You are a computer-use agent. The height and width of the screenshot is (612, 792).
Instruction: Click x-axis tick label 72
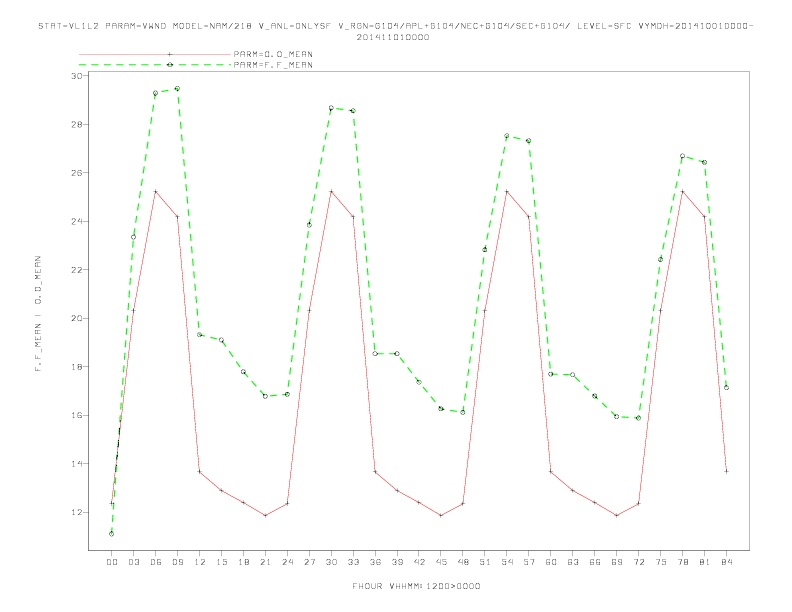(638, 562)
